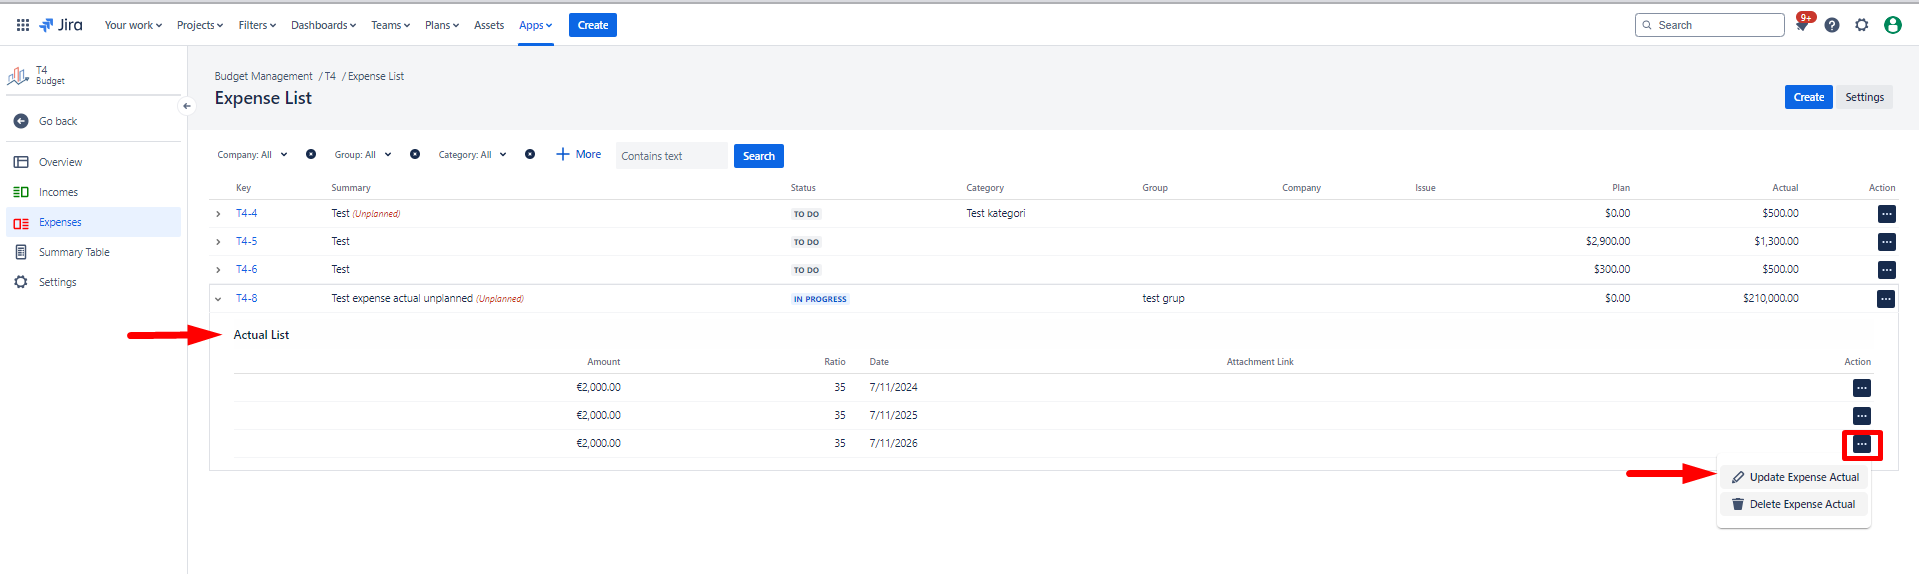Open the T4-4 issue link
This screenshot has height=574, width=1919.
(246, 213)
